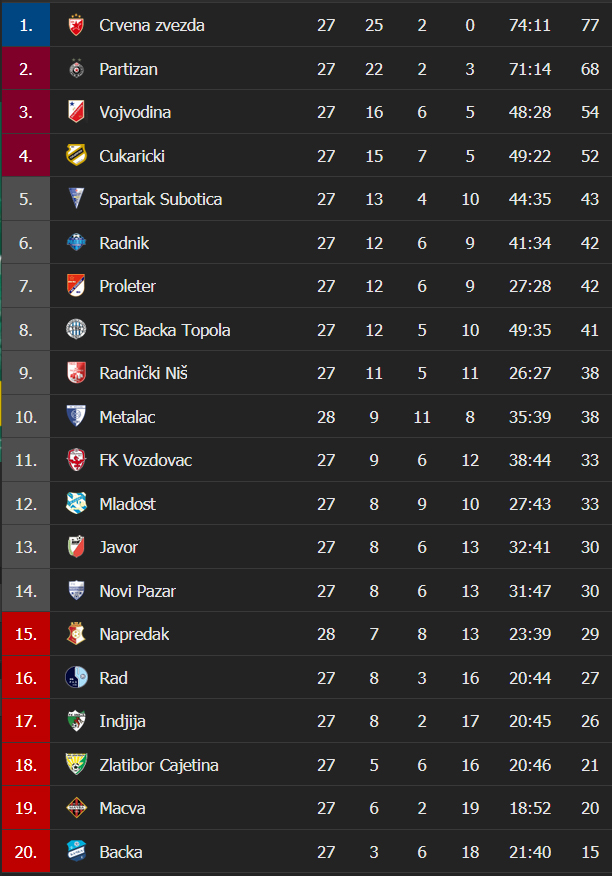612x876 pixels.
Task: Click the Macva diamond-shaped logo
Action: pos(76,808)
